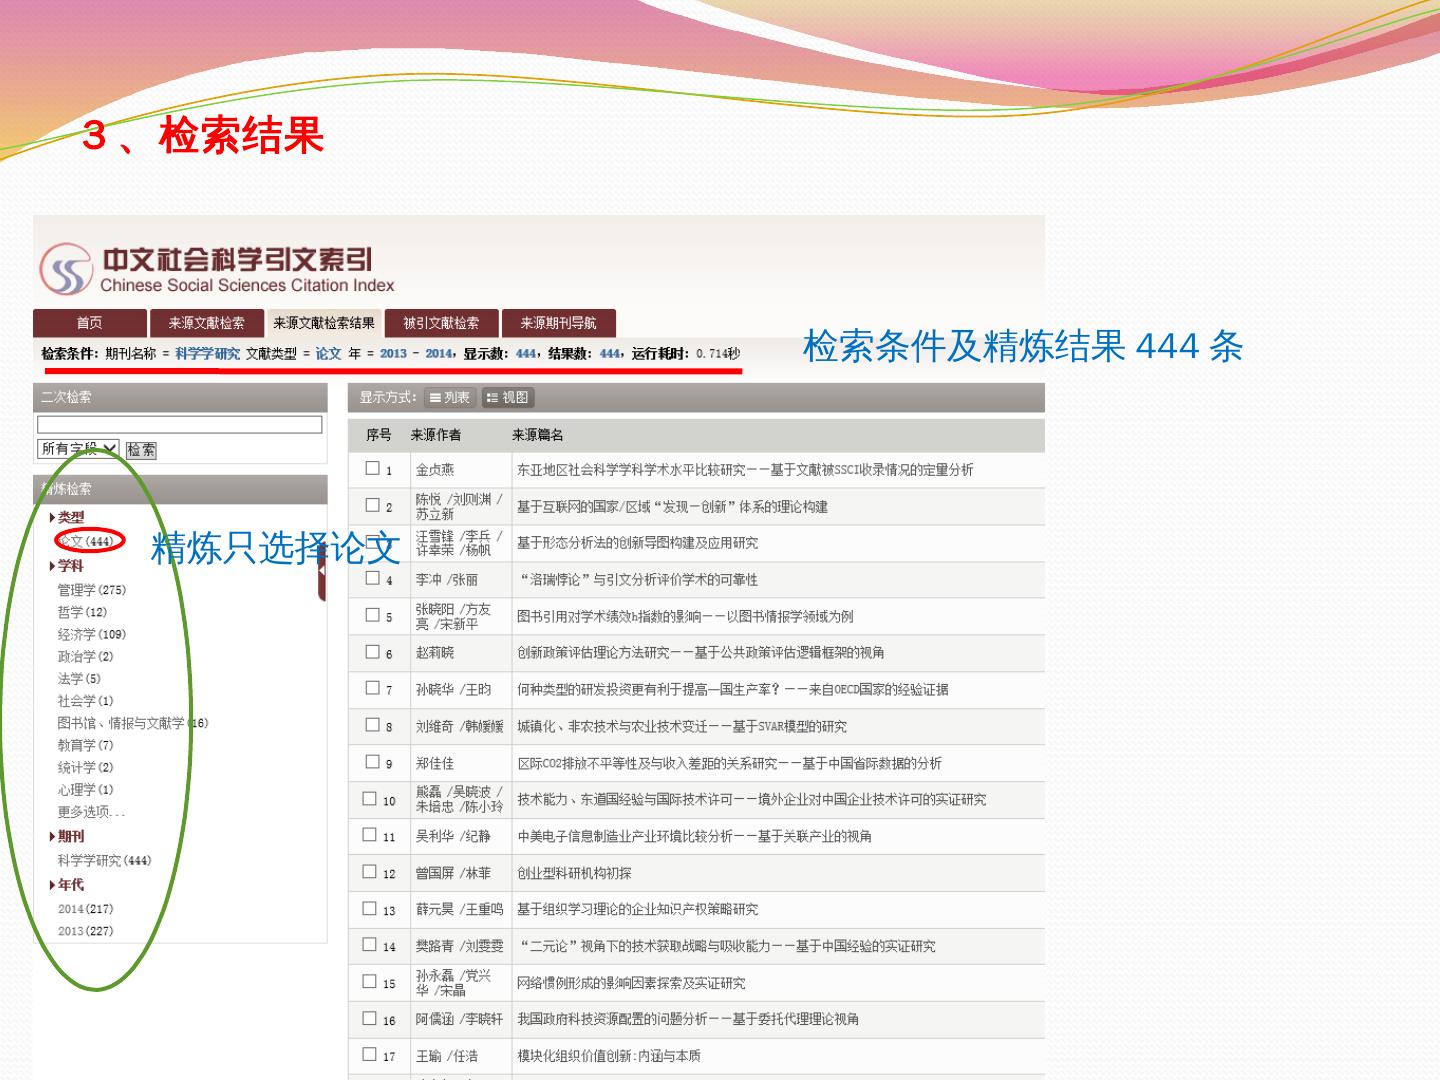Check row 13 by 薛元昊/王重鸣

[370, 908]
